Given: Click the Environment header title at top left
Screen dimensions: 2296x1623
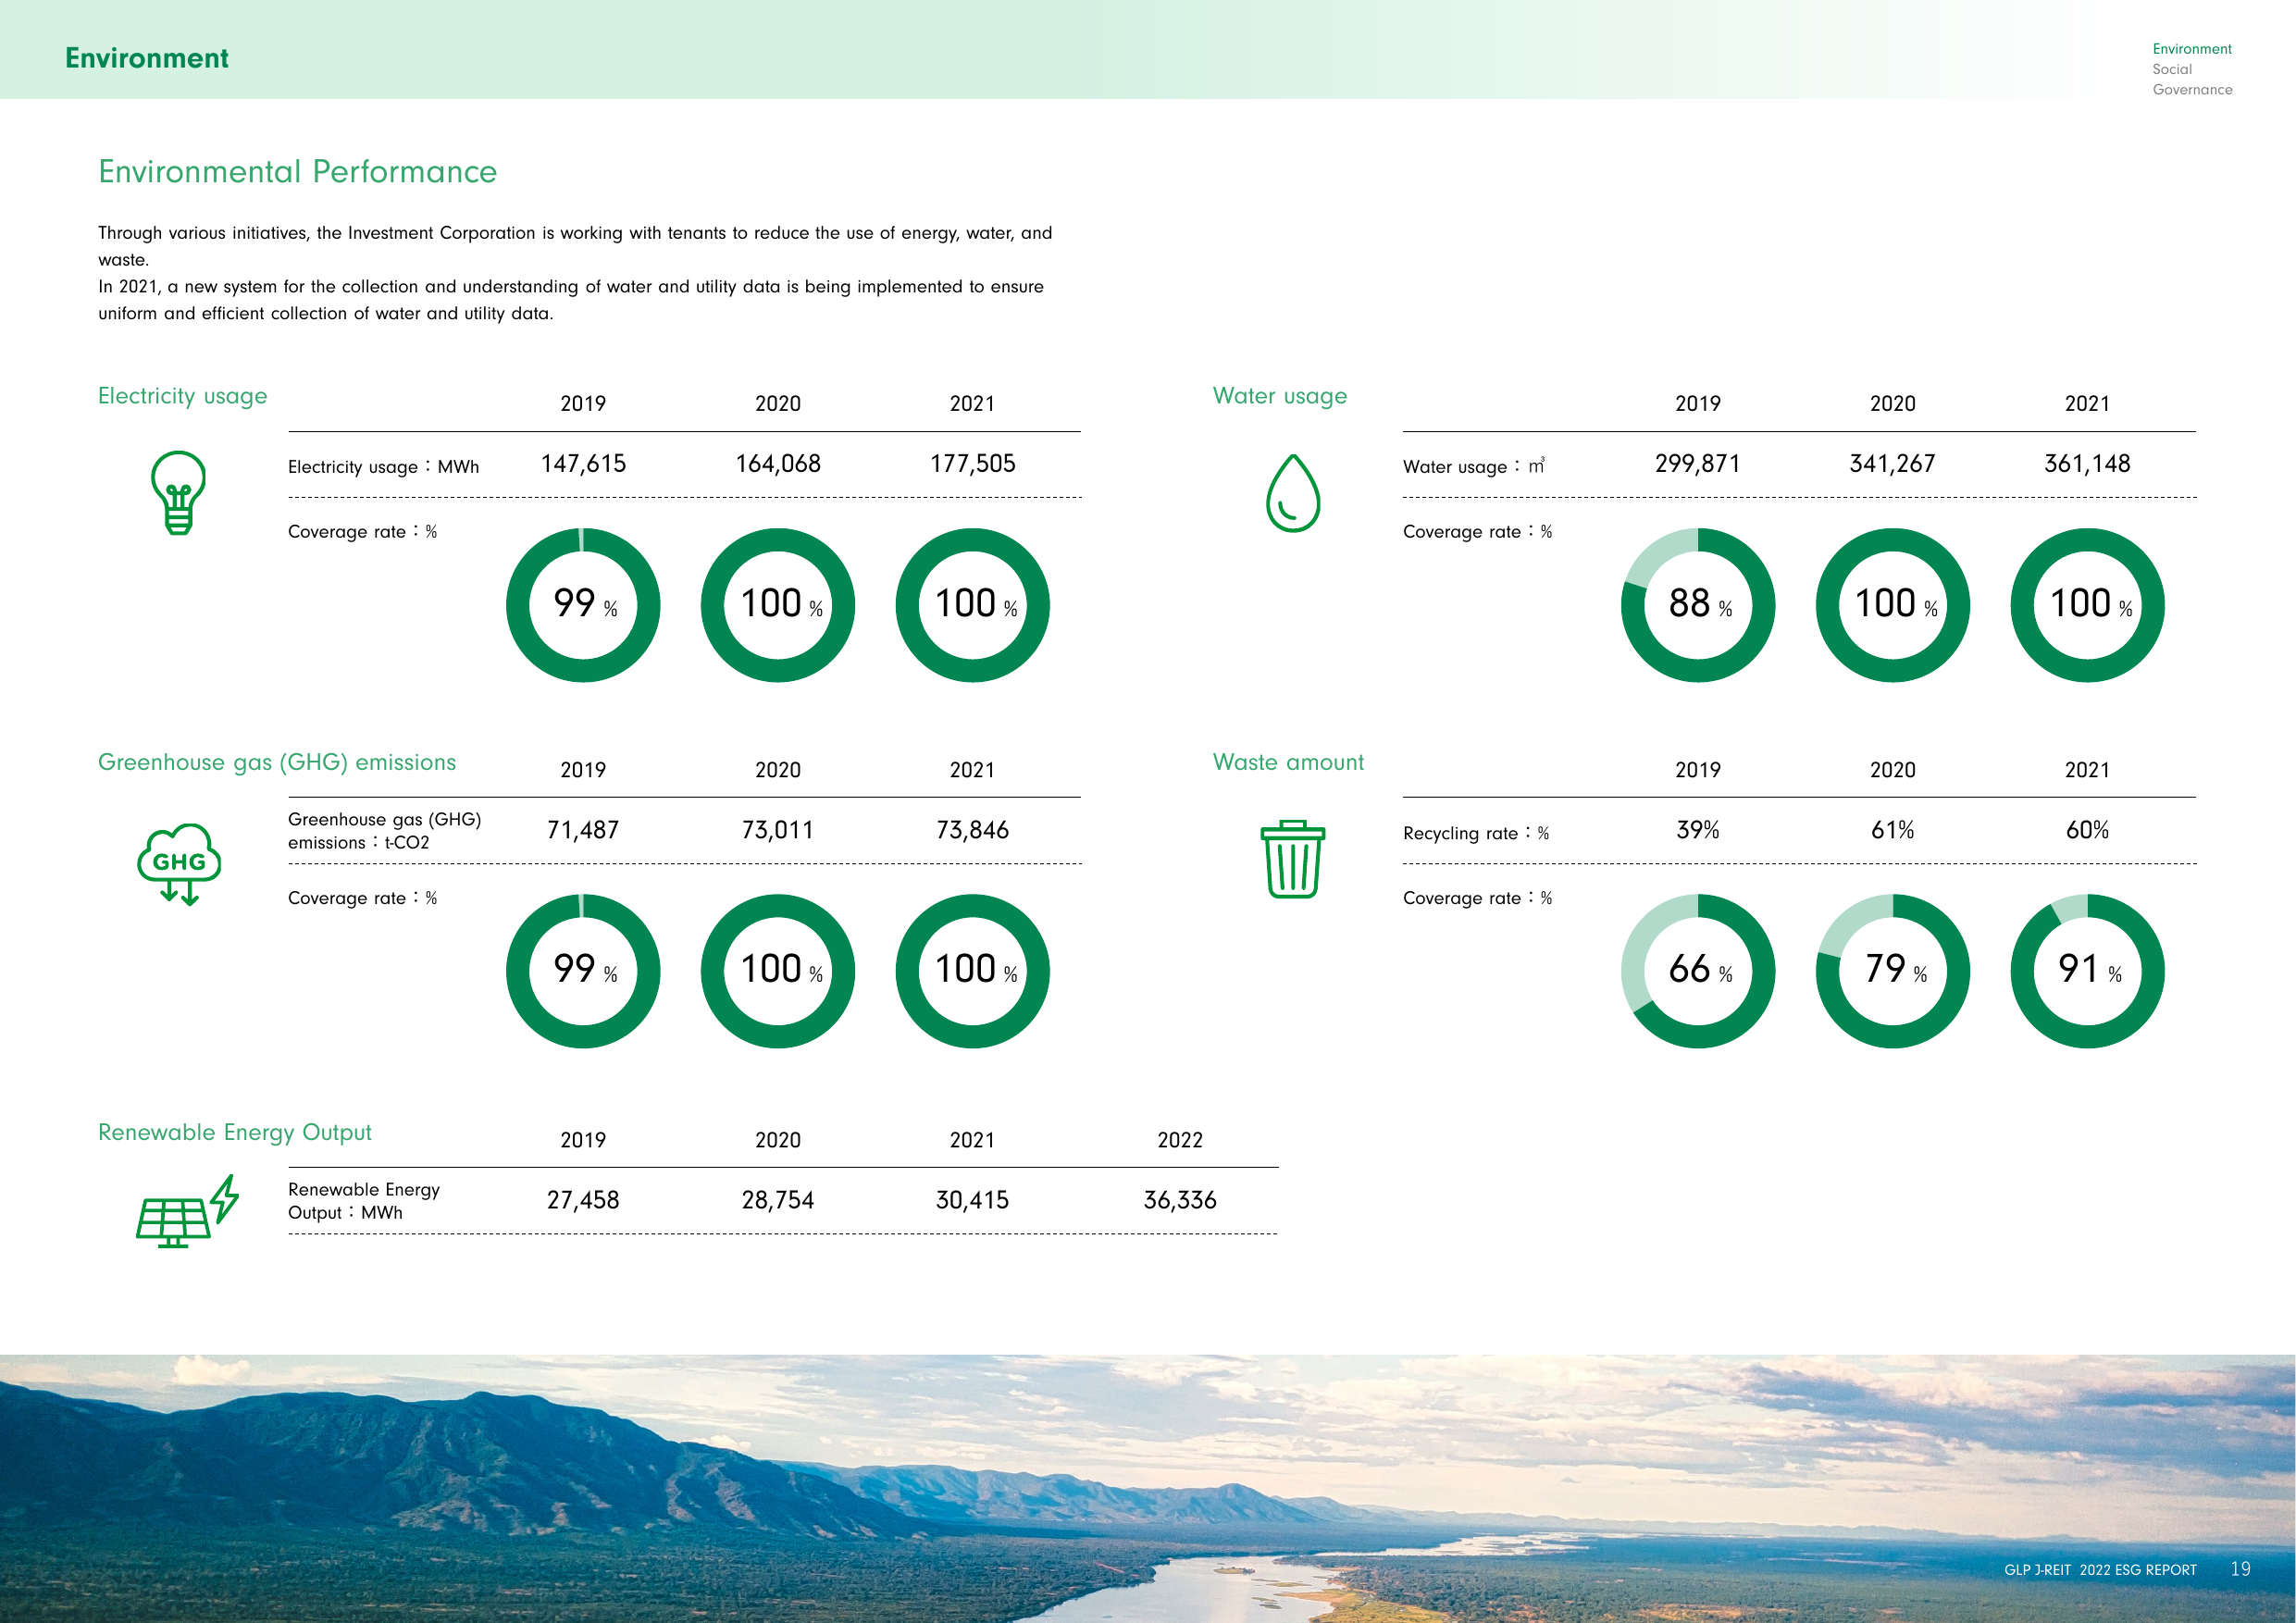Looking at the screenshot, I should coord(147,58).
